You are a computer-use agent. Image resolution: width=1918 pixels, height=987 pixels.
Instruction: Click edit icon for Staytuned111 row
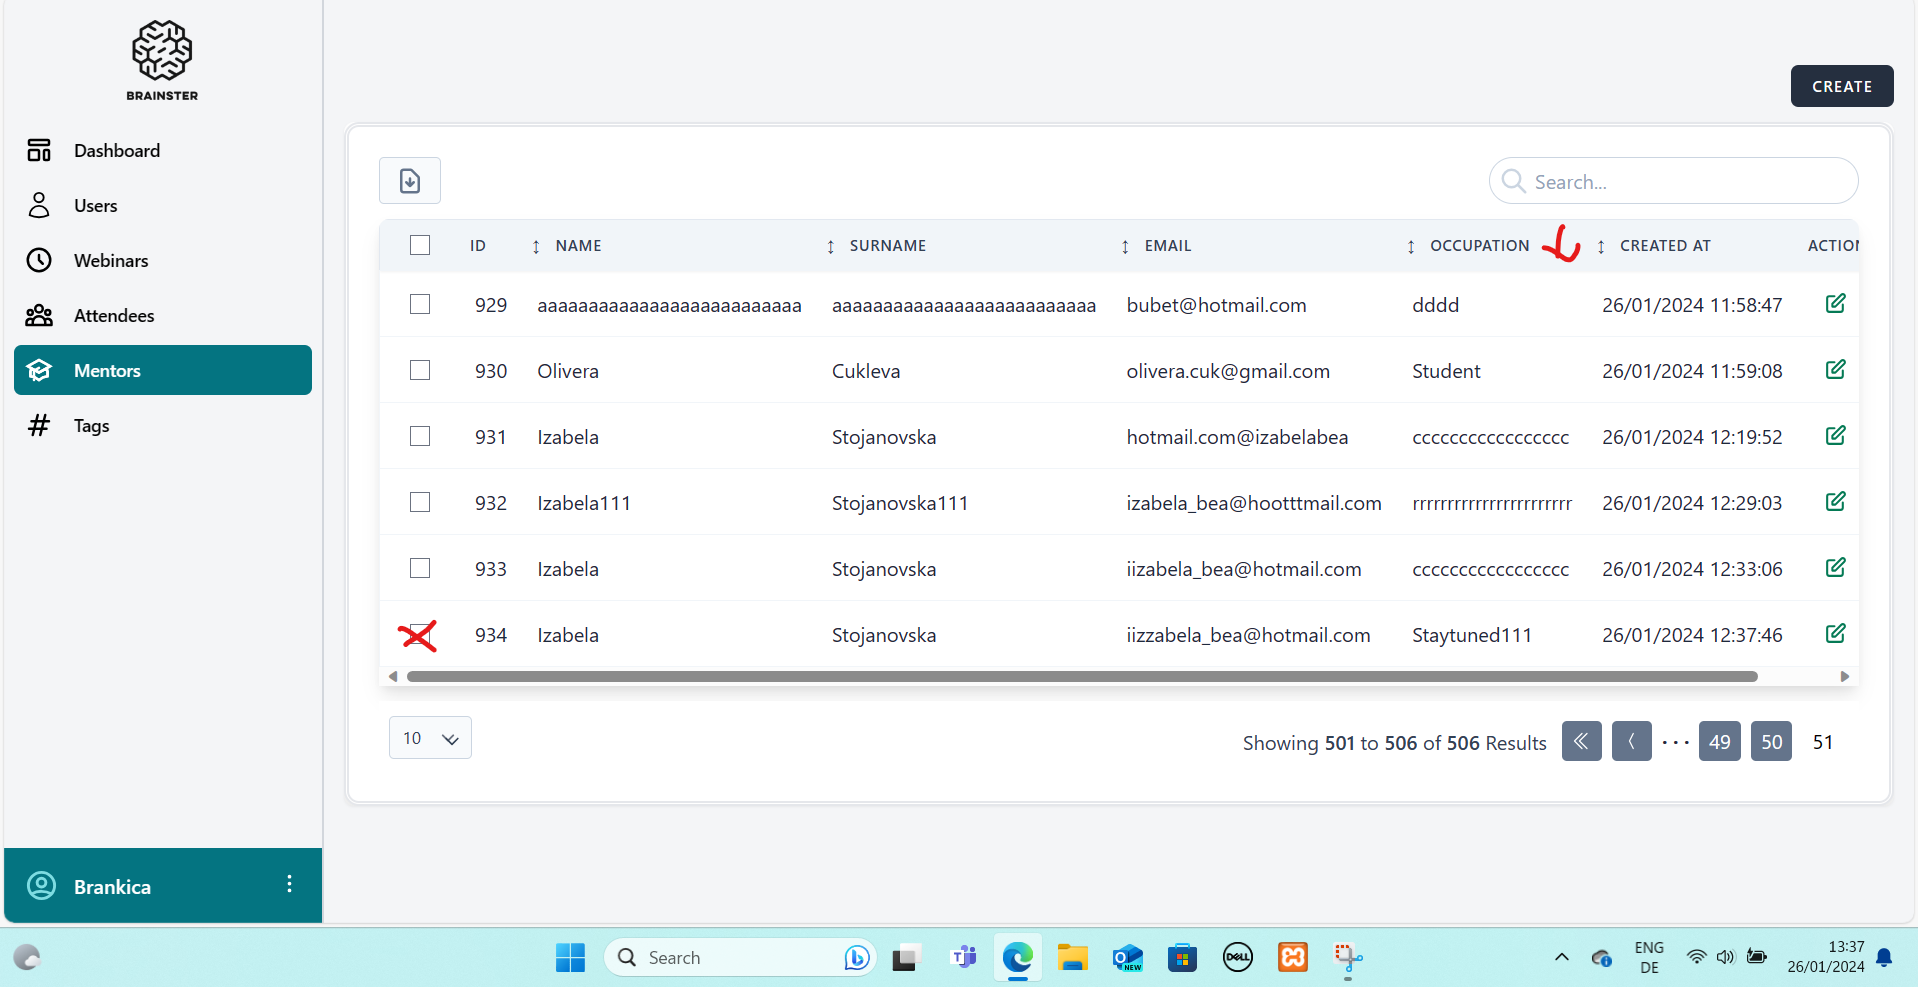pyautogui.click(x=1835, y=634)
